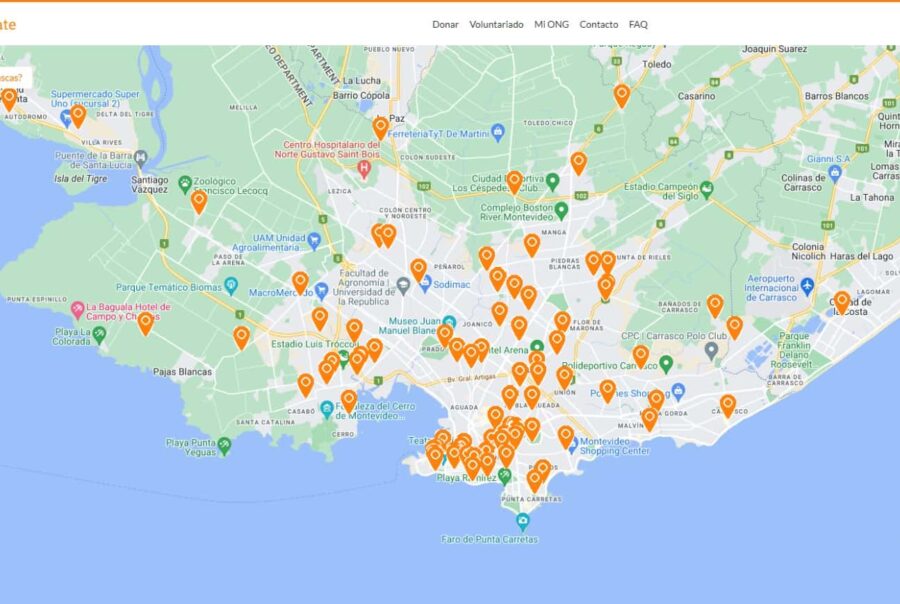Select the Estadio Campeón del Siglo icon
900x604 pixels.
pyautogui.click(x=707, y=188)
